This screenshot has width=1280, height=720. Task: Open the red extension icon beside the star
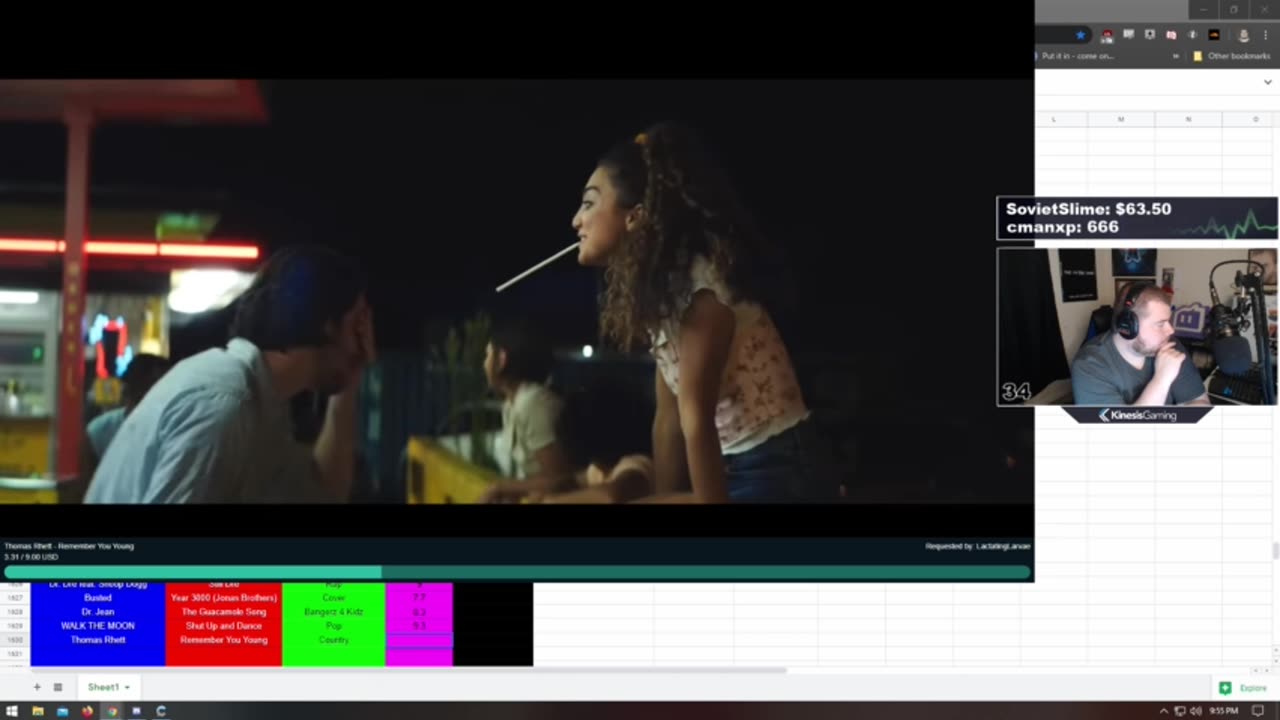tap(1107, 35)
